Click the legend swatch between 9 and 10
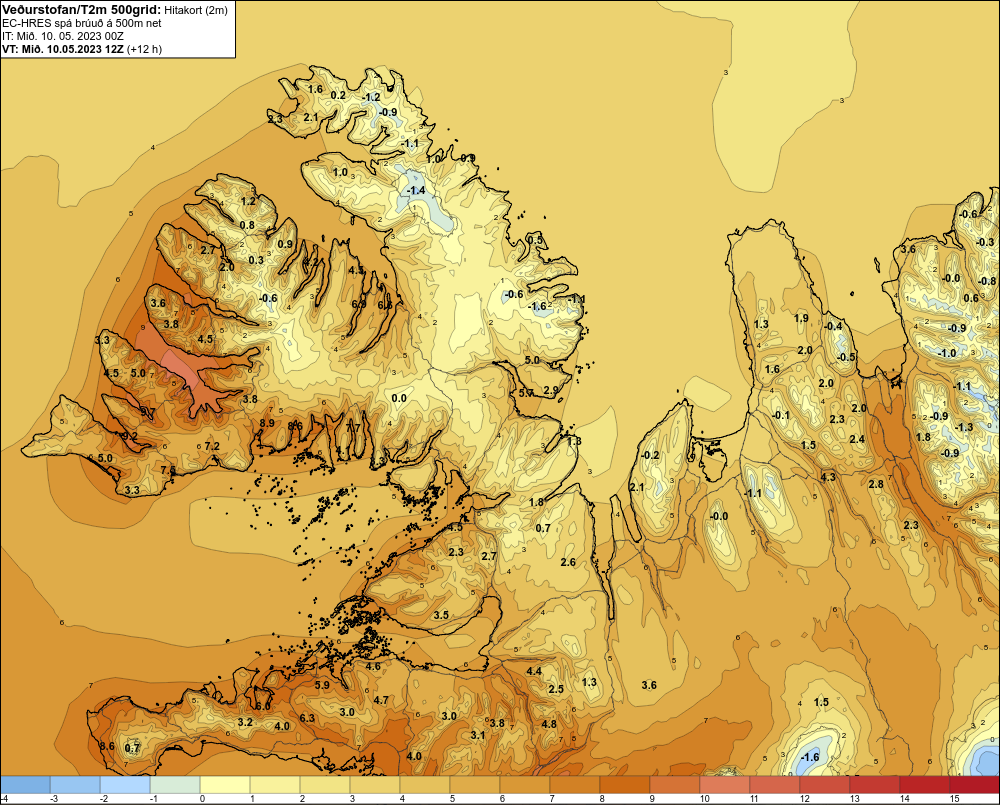Viewport: 1000px width, 805px height. click(x=675, y=785)
